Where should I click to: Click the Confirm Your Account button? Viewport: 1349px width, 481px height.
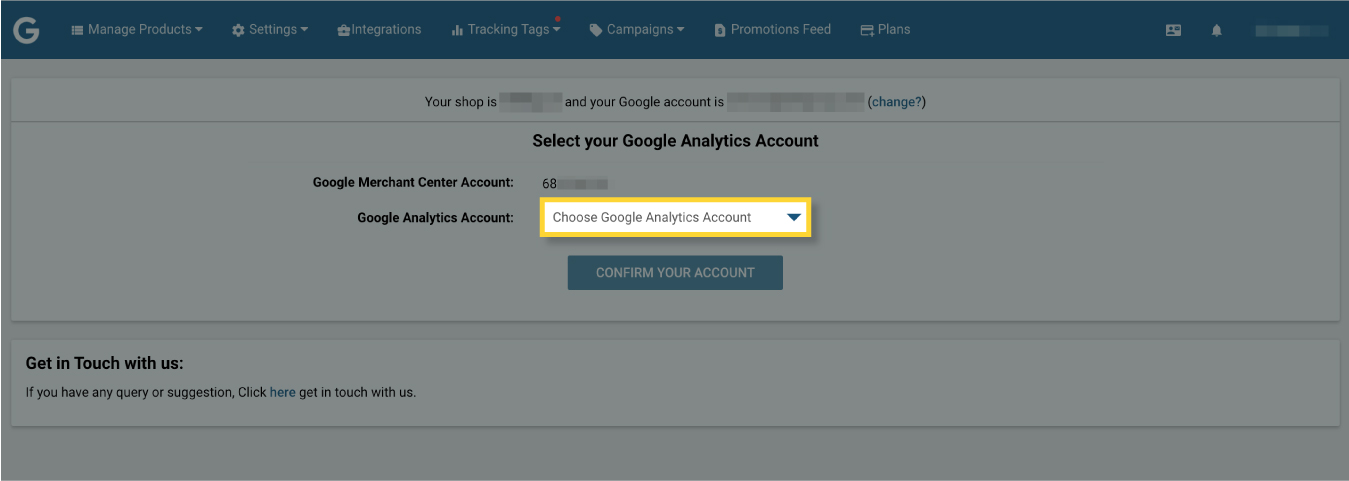(675, 273)
